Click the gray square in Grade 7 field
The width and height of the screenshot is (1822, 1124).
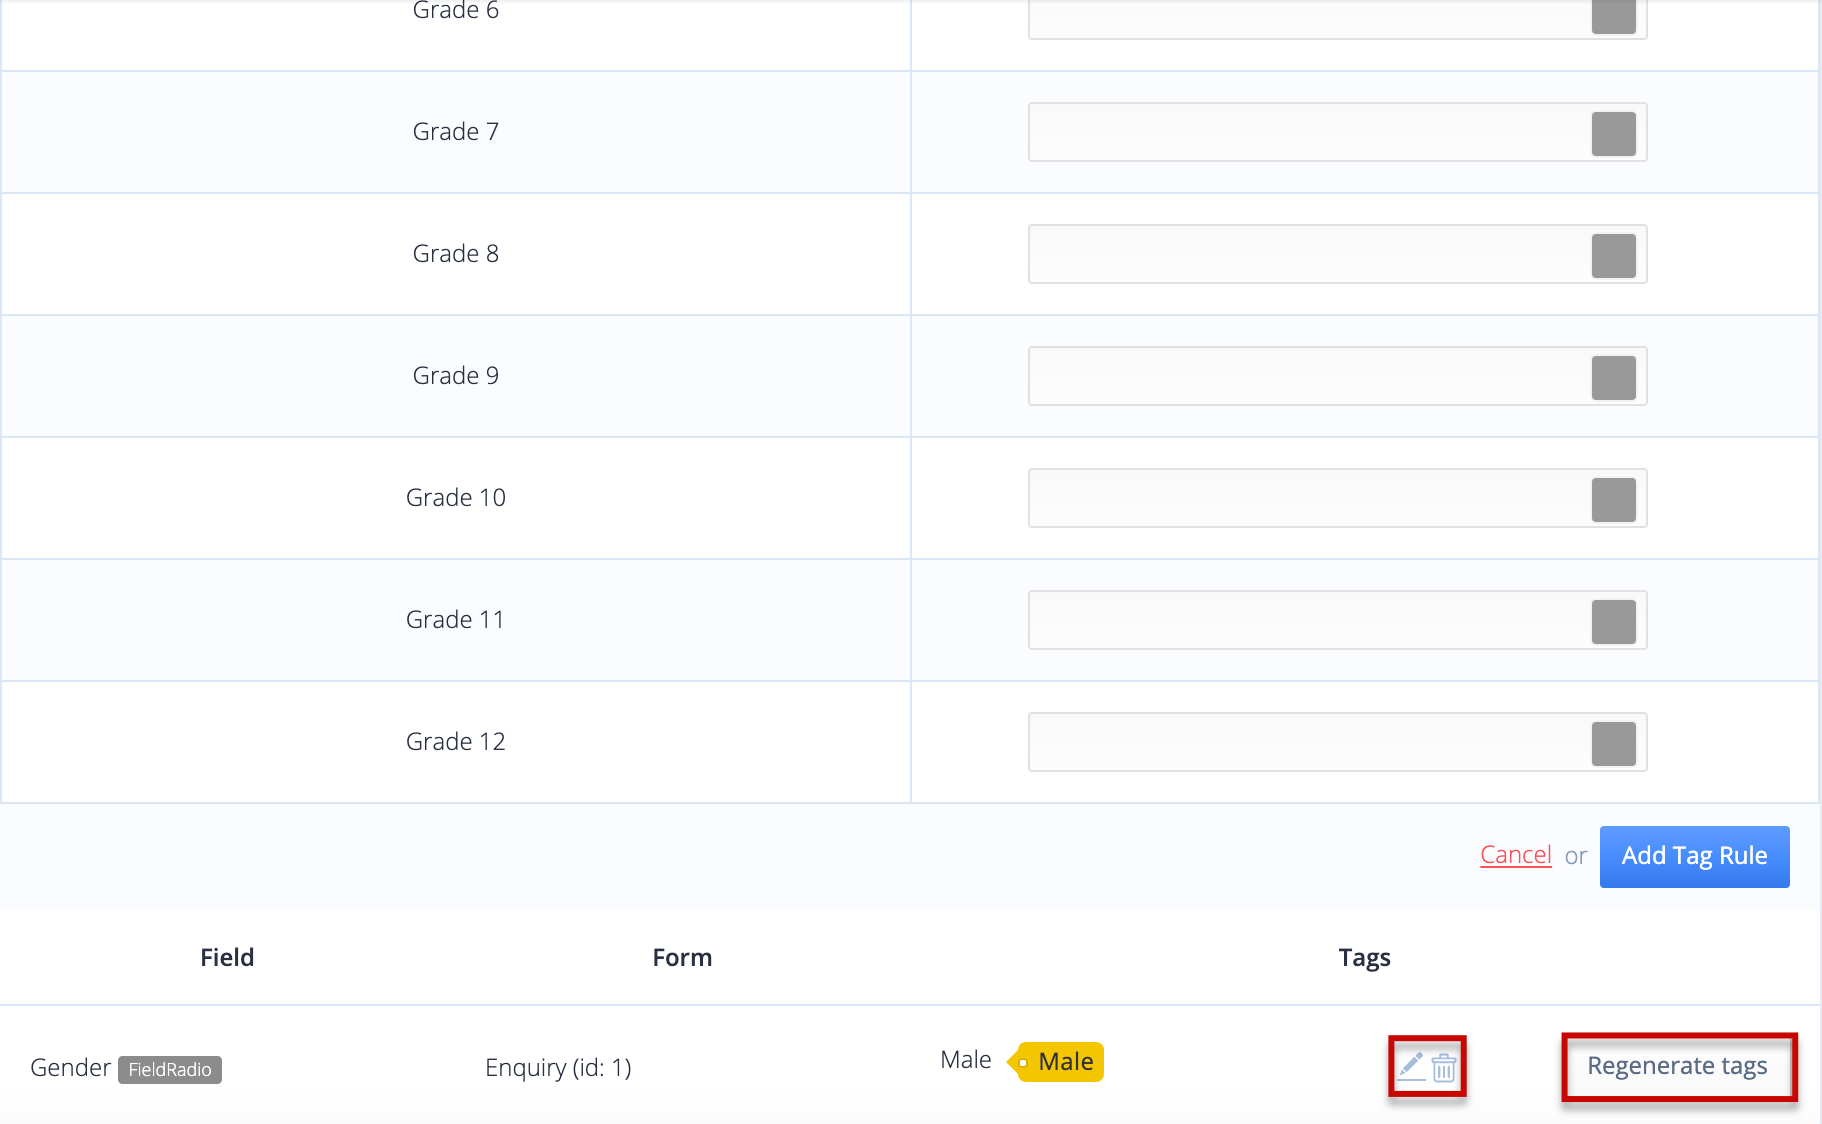pyautogui.click(x=1613, y=133)
